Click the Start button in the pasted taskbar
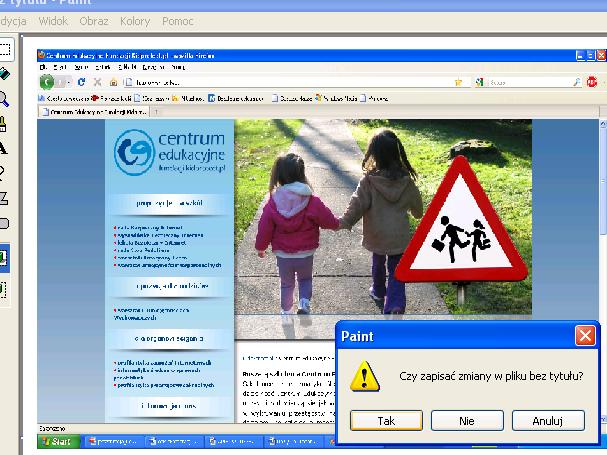The width and height of the screenshot is (607, 455). click(58, 441)
